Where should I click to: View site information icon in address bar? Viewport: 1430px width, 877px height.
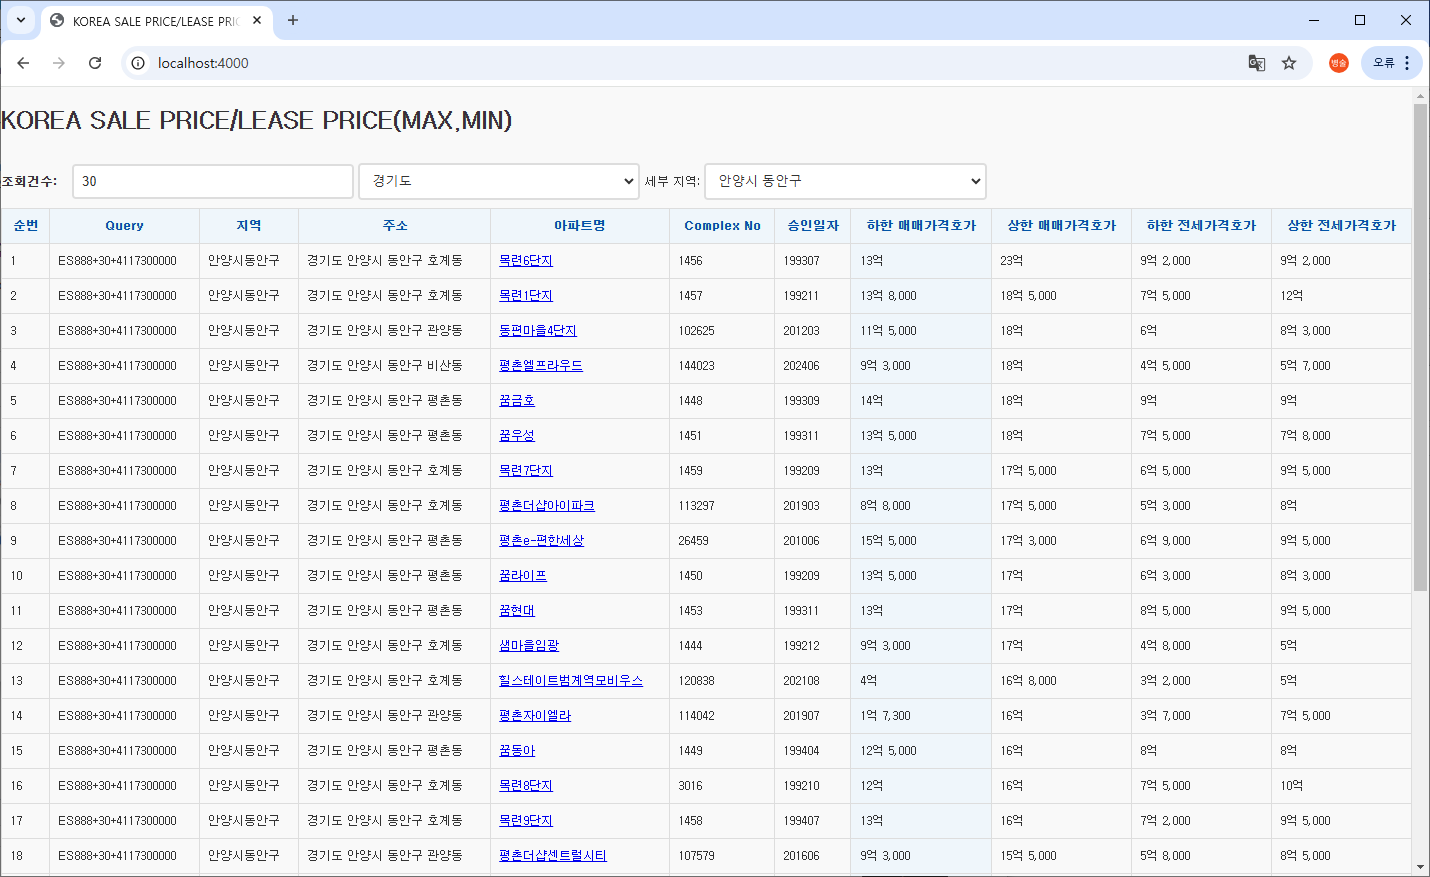coord(139,63)
